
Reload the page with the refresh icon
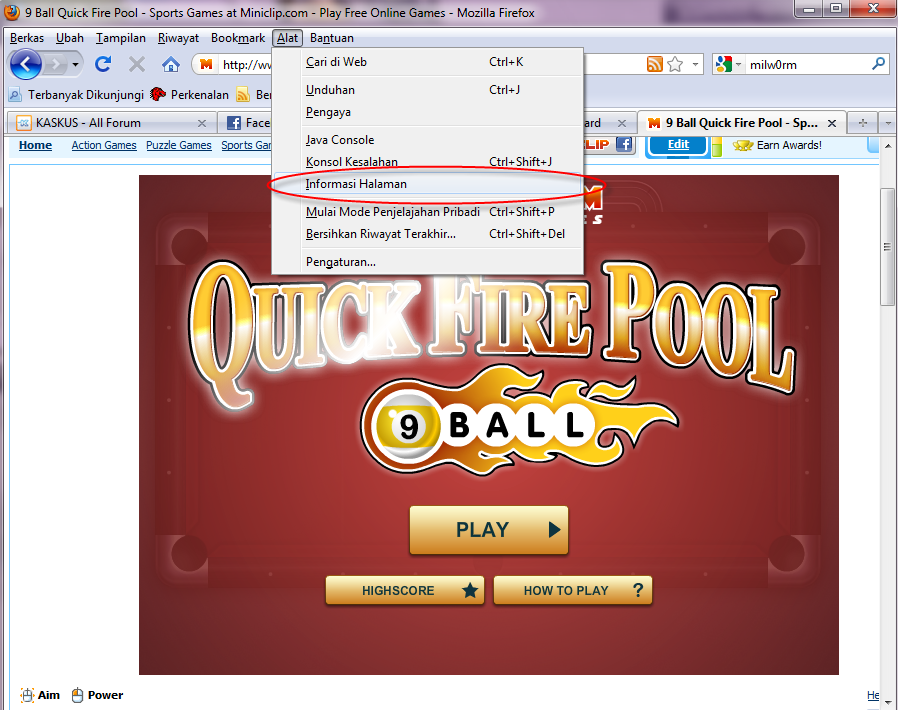tap(103, 64)
